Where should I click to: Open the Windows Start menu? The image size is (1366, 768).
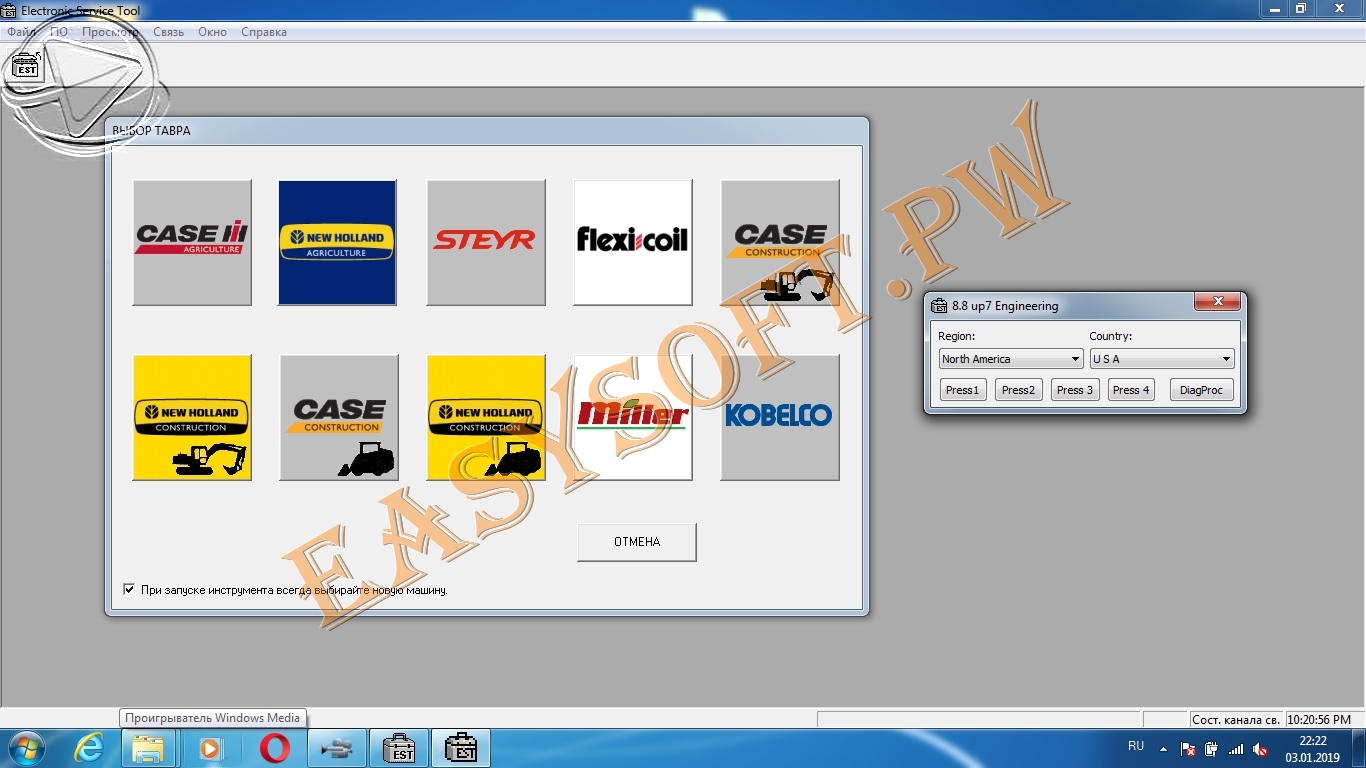point(27,748)
